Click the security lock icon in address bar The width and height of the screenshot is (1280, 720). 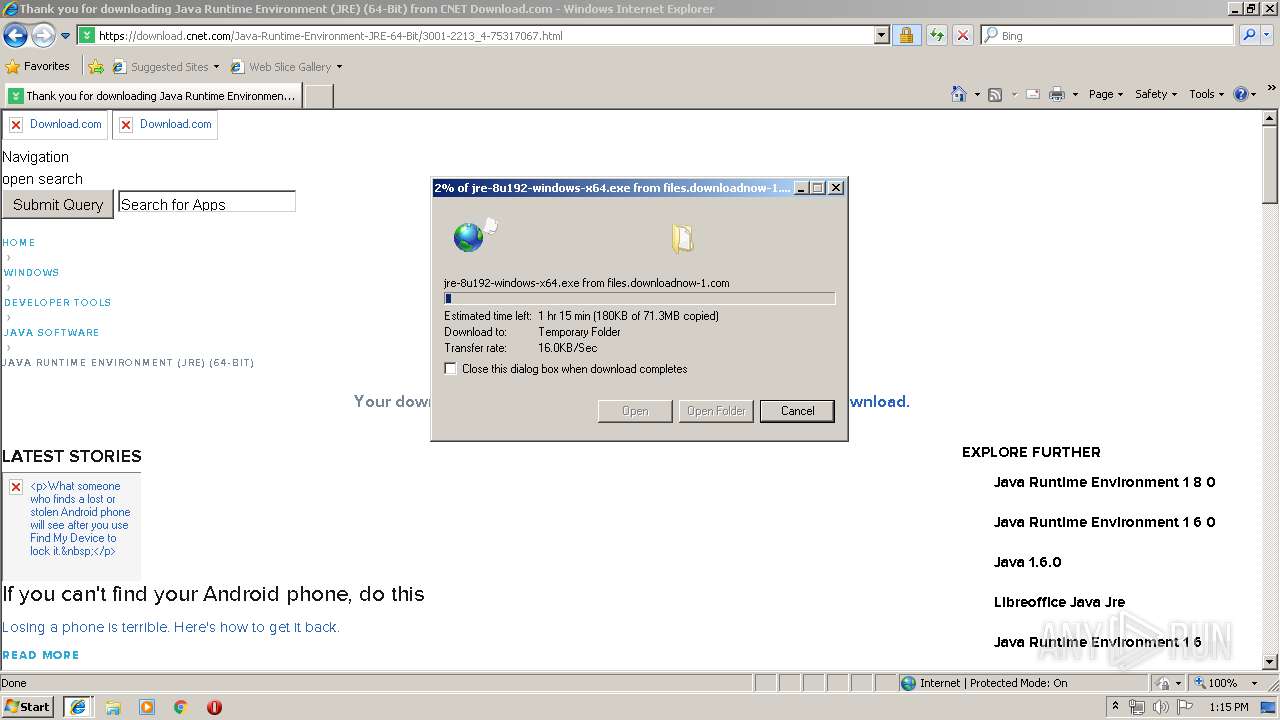(x=906, y=35)
